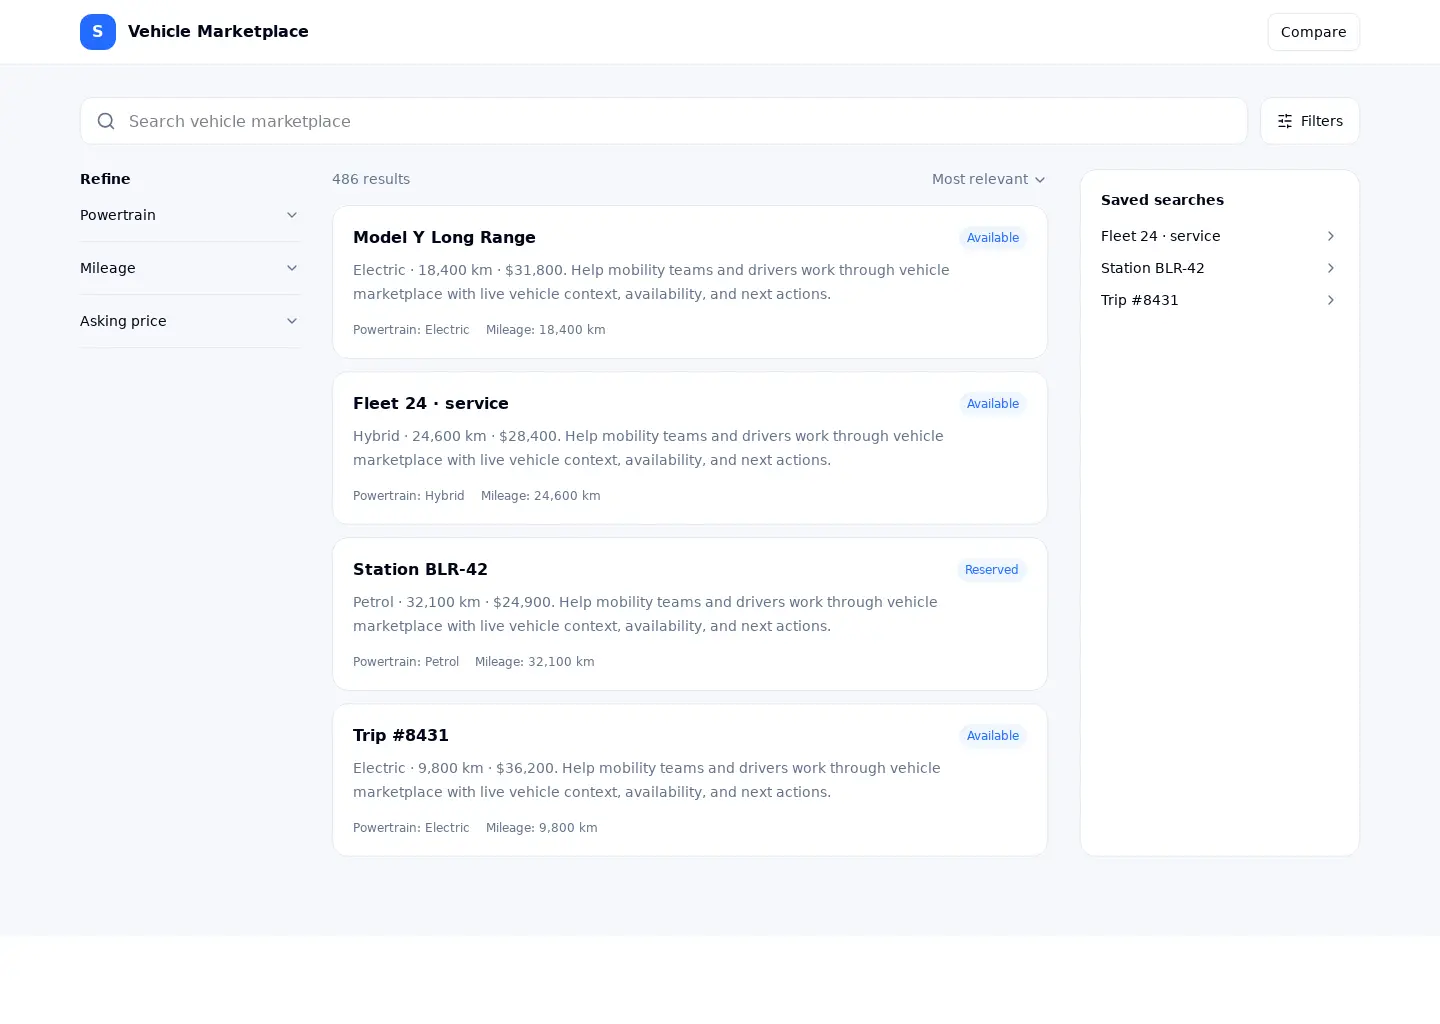Viewport: 1440px width, 1024px height.
Task: Click chevron next to saved Fleet 24 · service
Action: [1330, 236]
